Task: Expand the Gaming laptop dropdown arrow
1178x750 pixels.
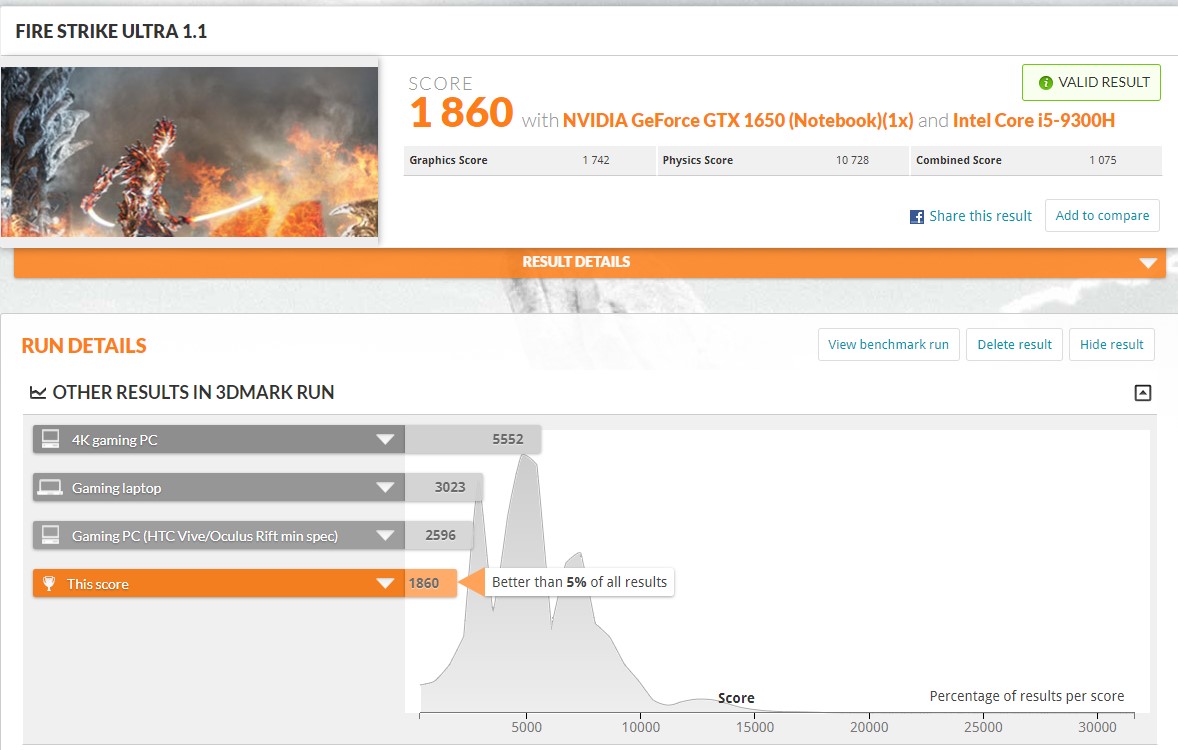Action: tap(385, 488)
